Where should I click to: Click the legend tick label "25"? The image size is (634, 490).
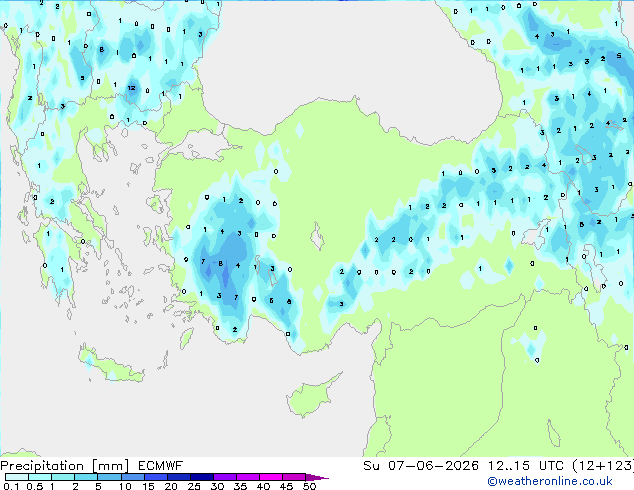[x=194, y=486]
